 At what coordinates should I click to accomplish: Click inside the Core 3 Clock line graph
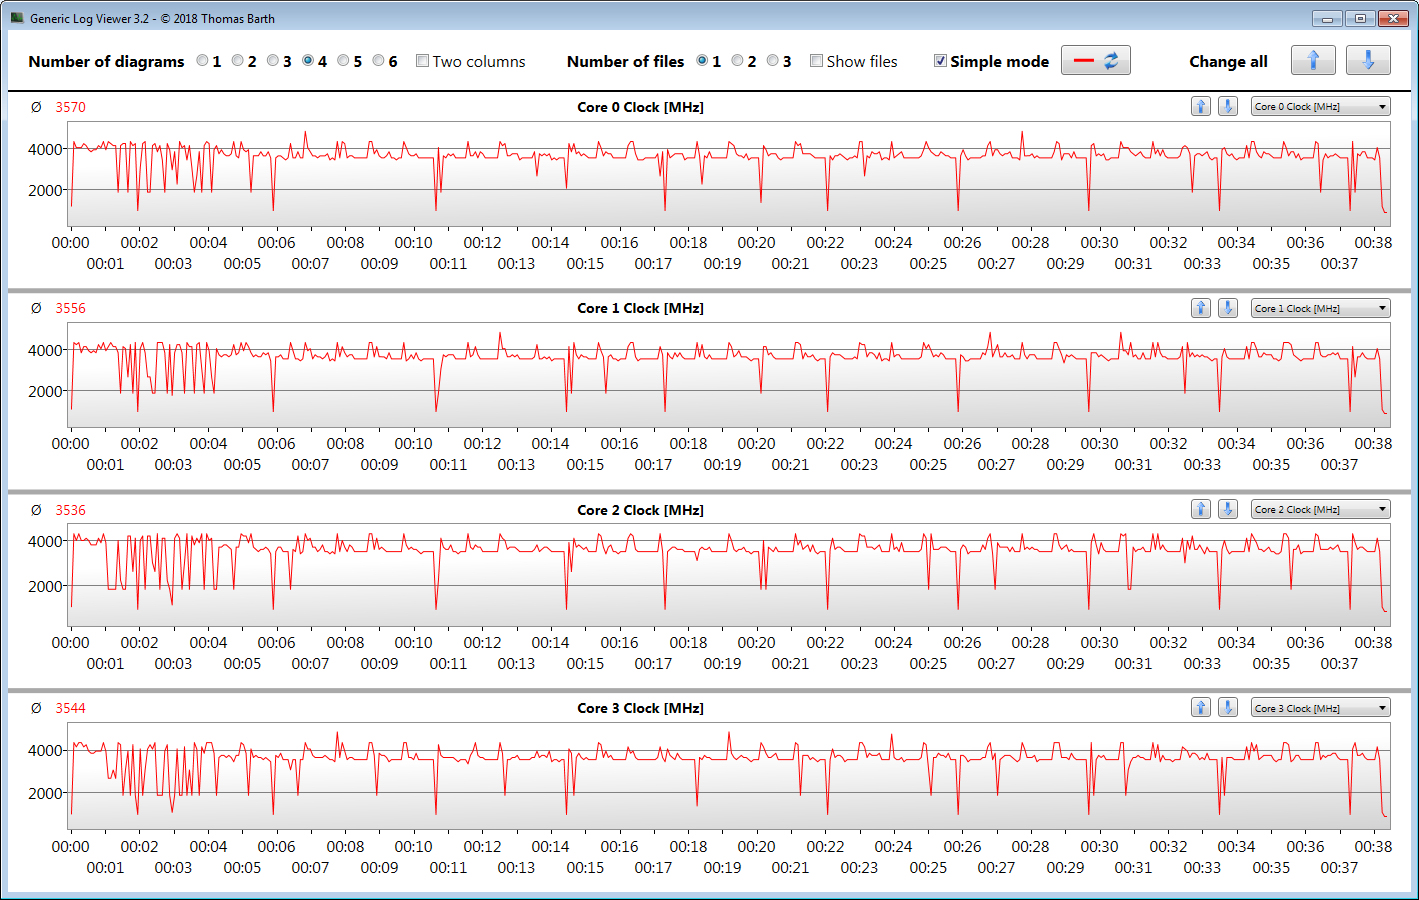click(x=729, y=777)
